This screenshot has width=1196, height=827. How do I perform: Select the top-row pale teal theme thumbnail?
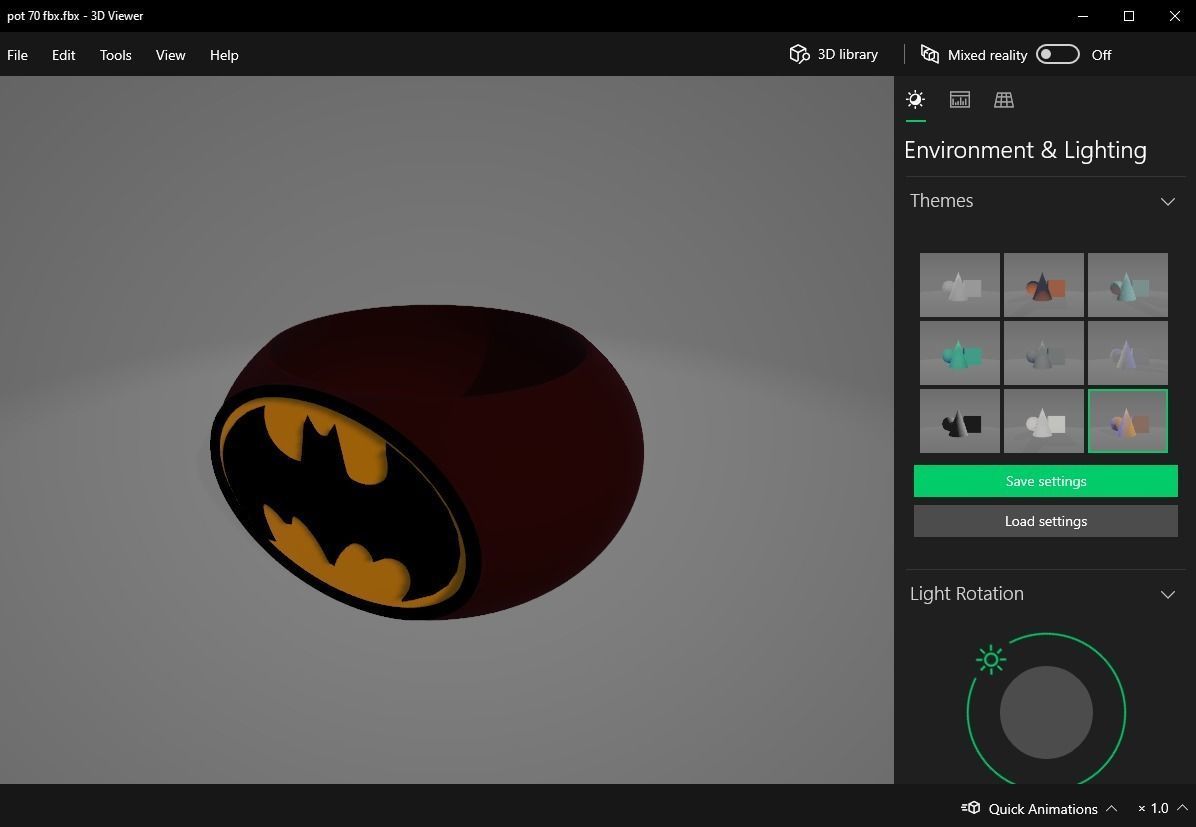[1127, 285]
